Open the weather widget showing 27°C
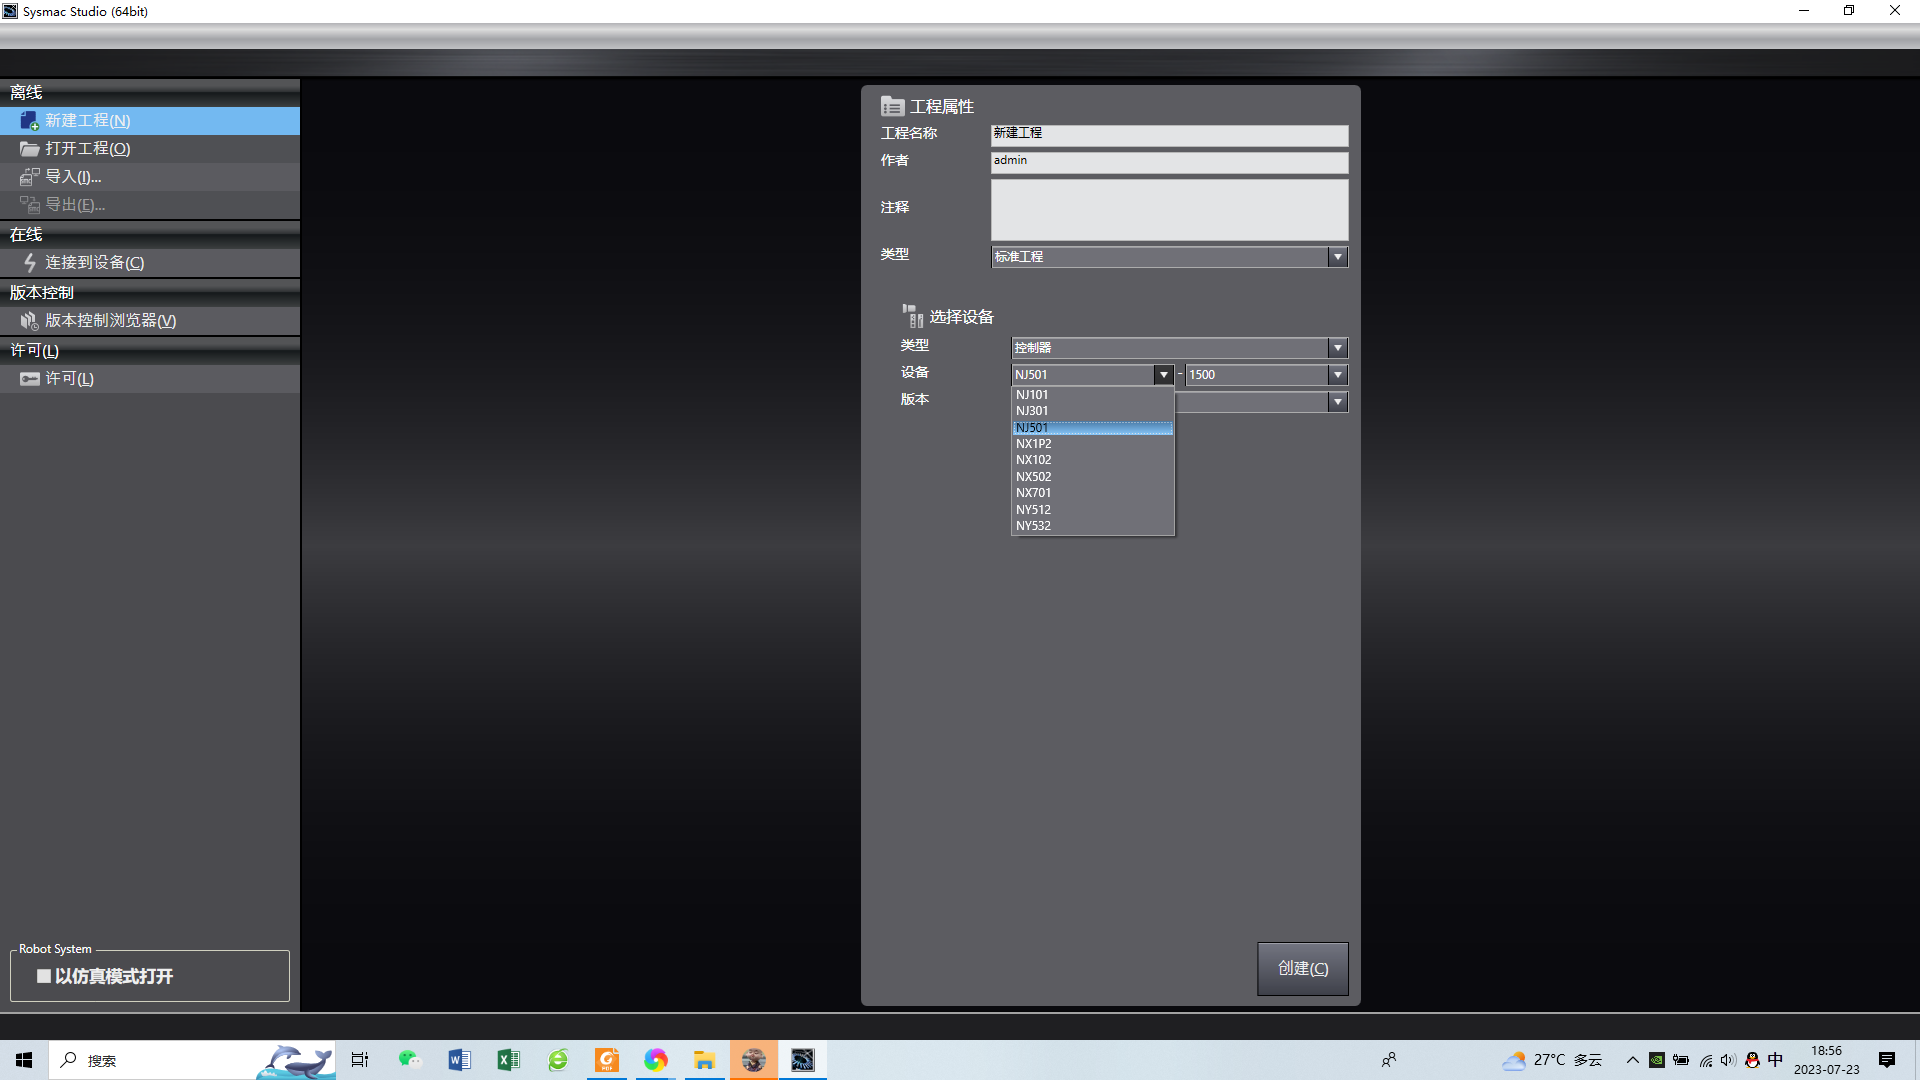The height and width of the screenshot is (1080, 1920). [x=1552, y=1060]
